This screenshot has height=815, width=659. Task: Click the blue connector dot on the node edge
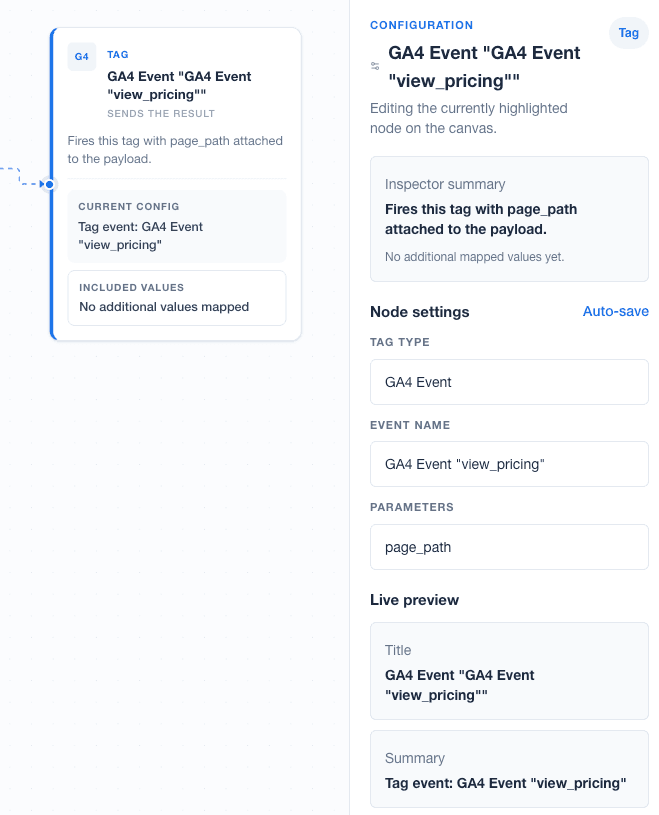(47, 184)
